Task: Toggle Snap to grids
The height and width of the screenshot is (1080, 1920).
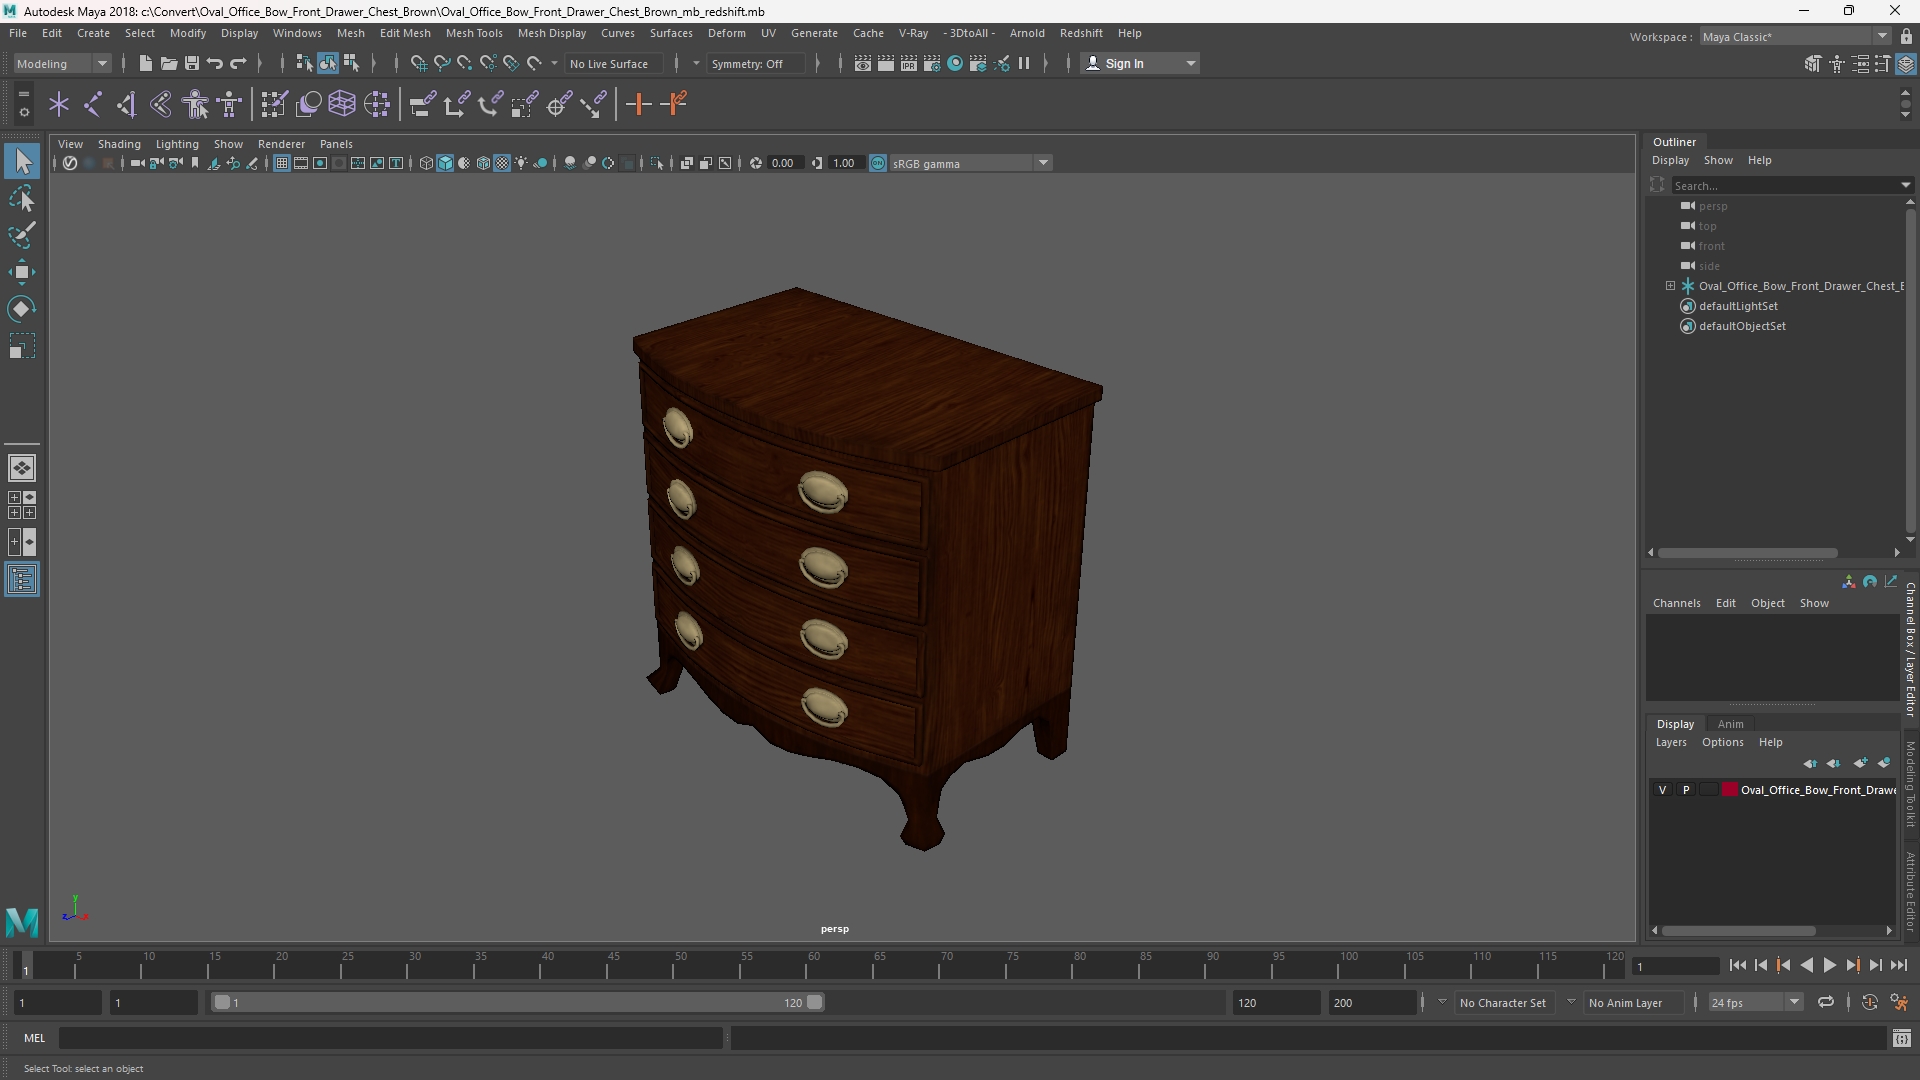Action: (418, 63)
